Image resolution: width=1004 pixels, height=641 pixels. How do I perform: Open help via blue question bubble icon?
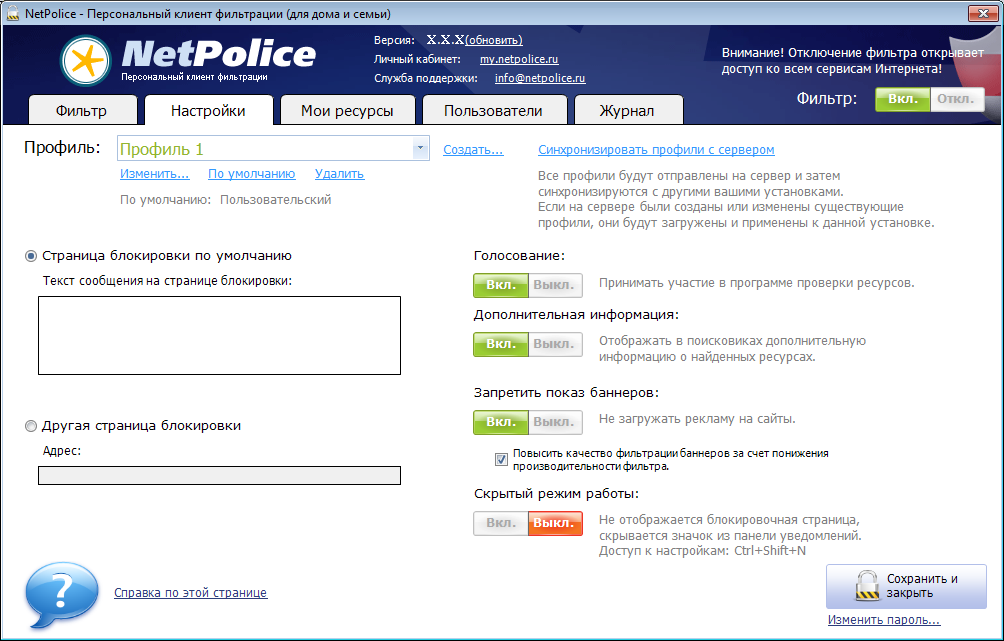pyautogui.click(x=61, y=594)
